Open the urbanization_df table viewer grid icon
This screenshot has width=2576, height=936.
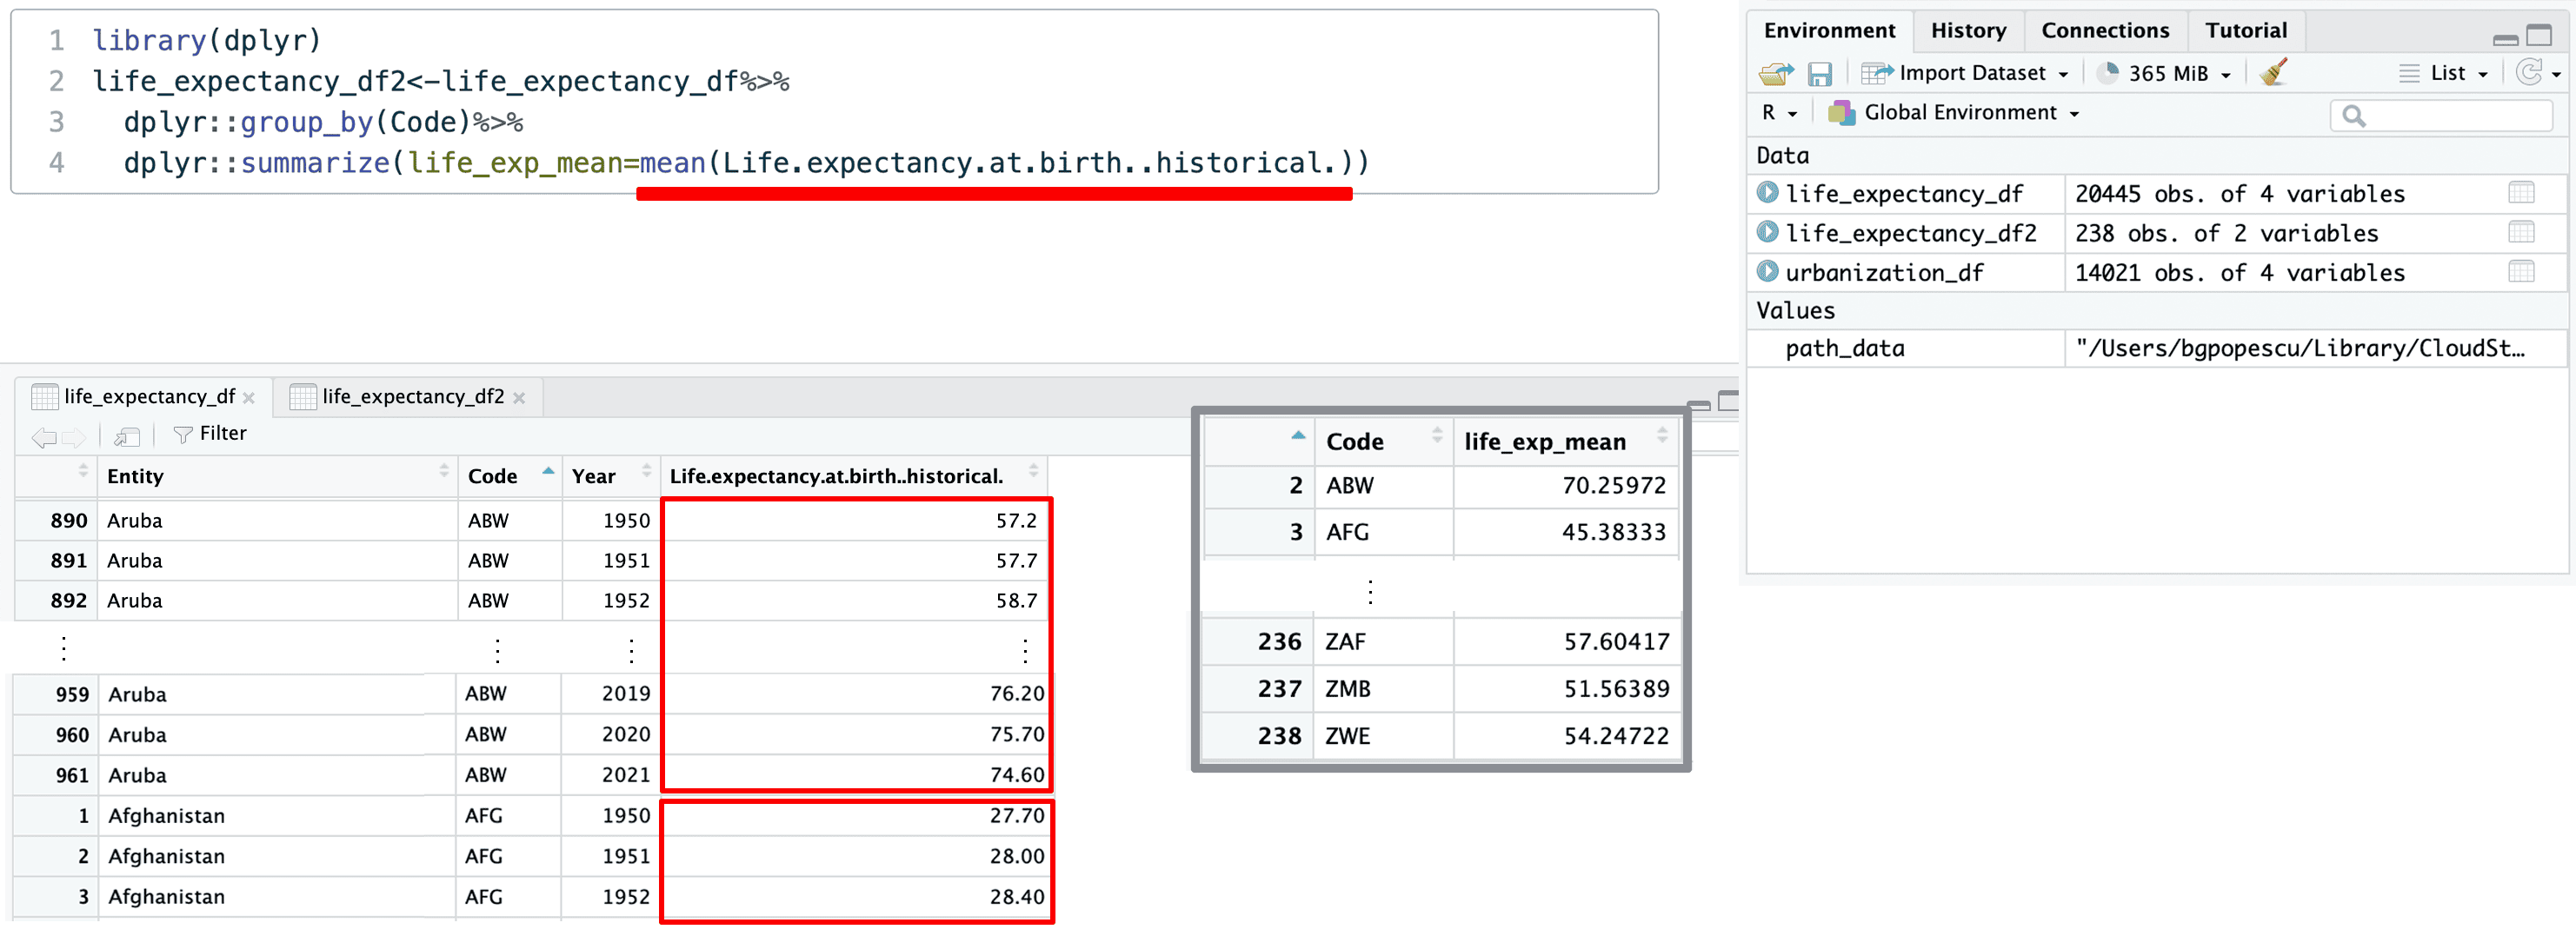click(x=2521, y=272)
